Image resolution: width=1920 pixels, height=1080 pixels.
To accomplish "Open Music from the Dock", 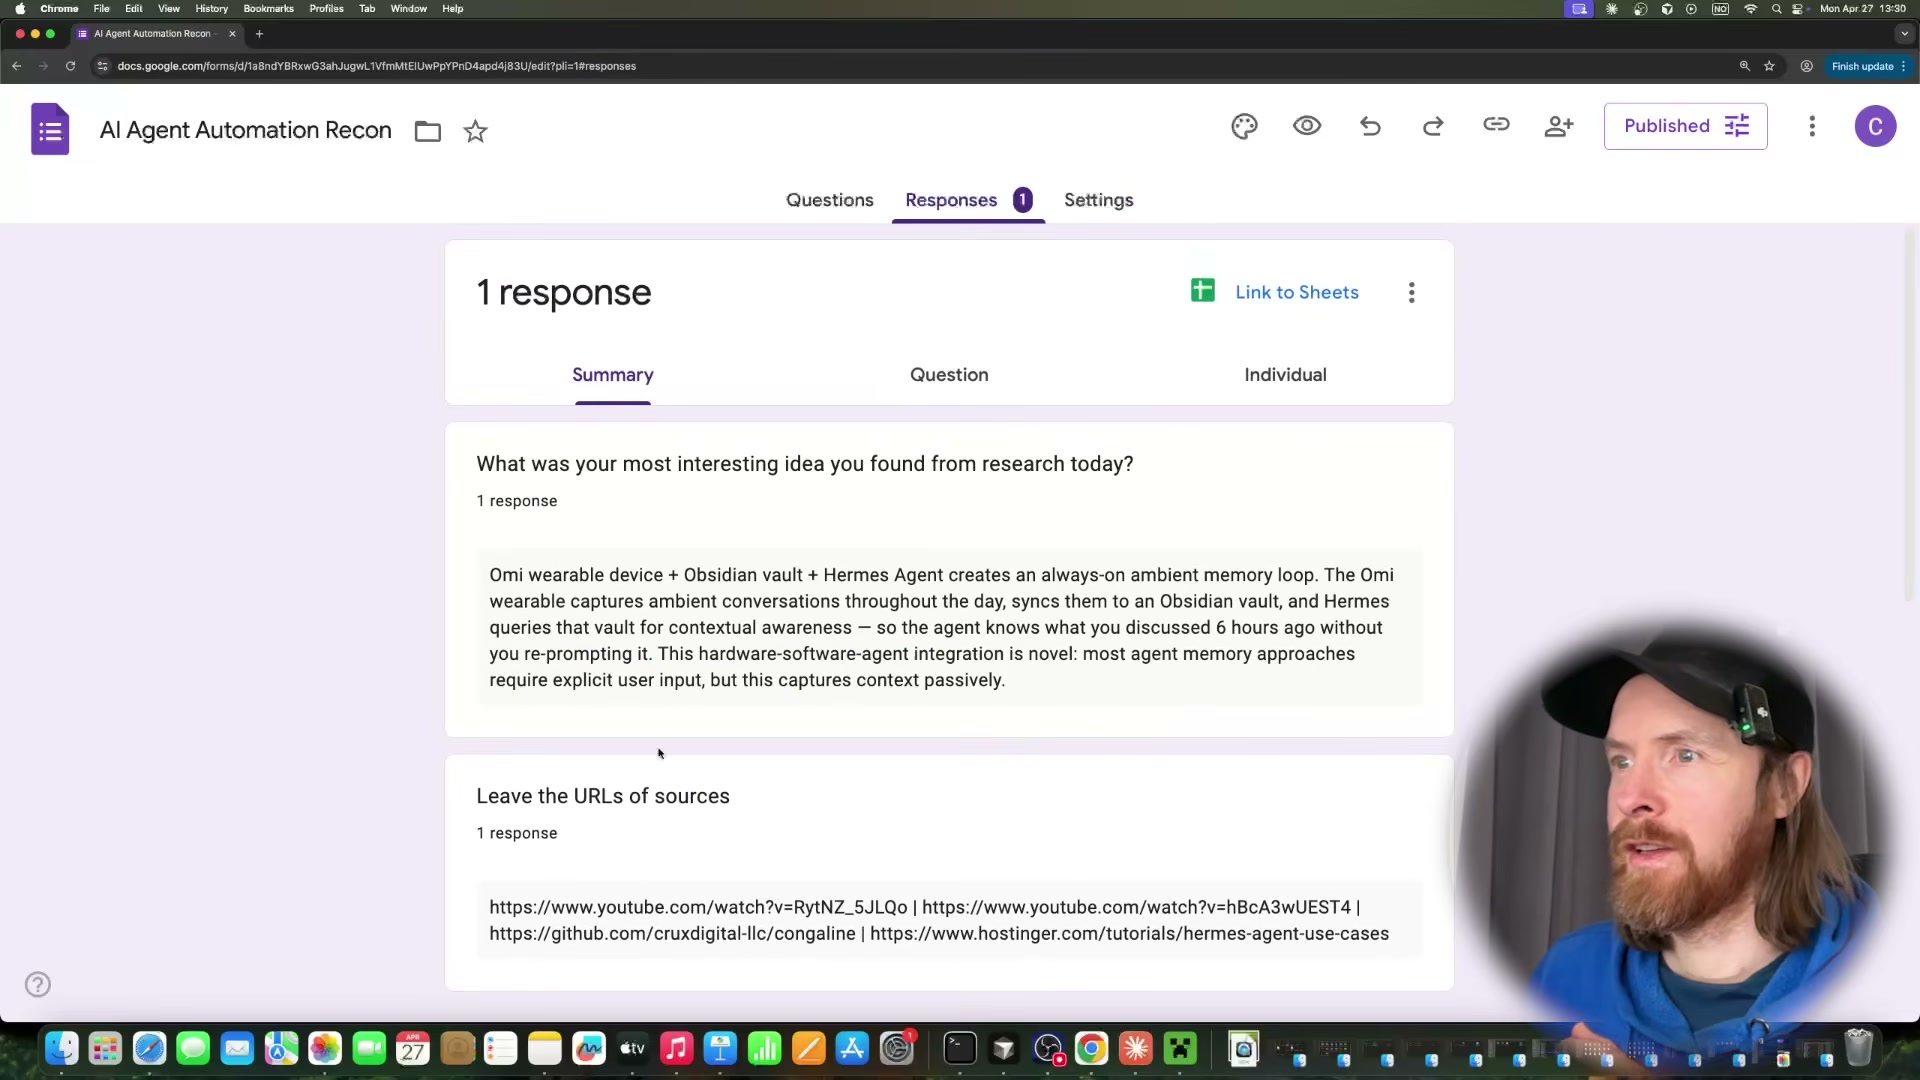I will (676, 1048).
